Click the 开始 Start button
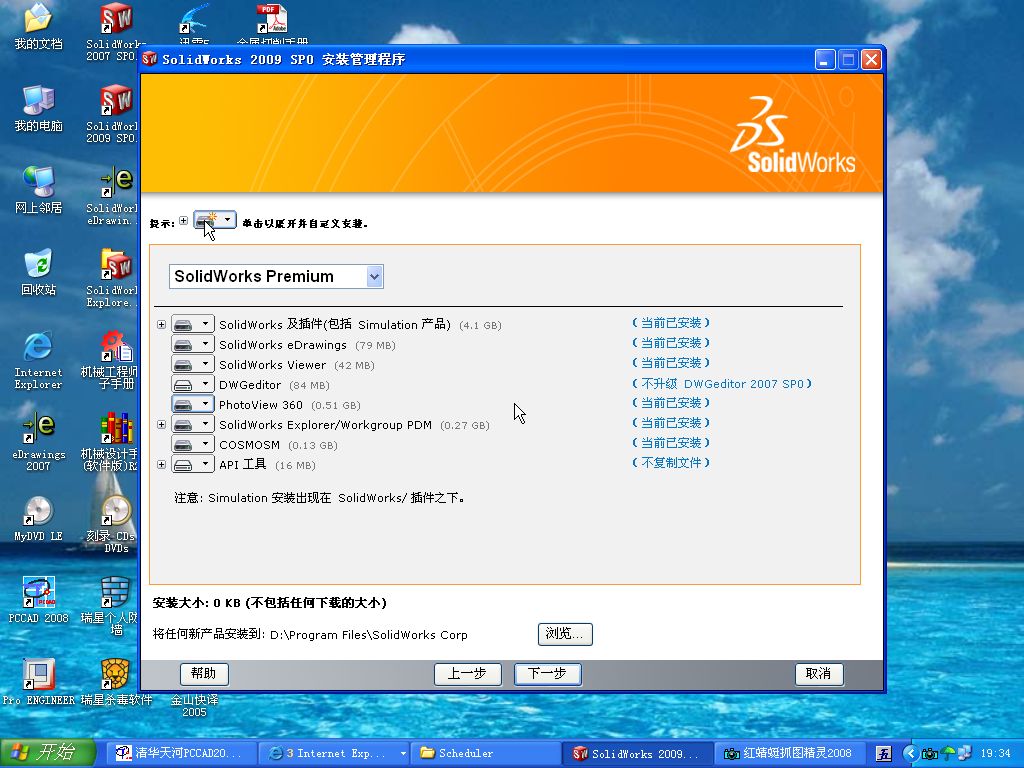Image resolution: width=1024 pixels, height=768 pixels. click(48, 753)
